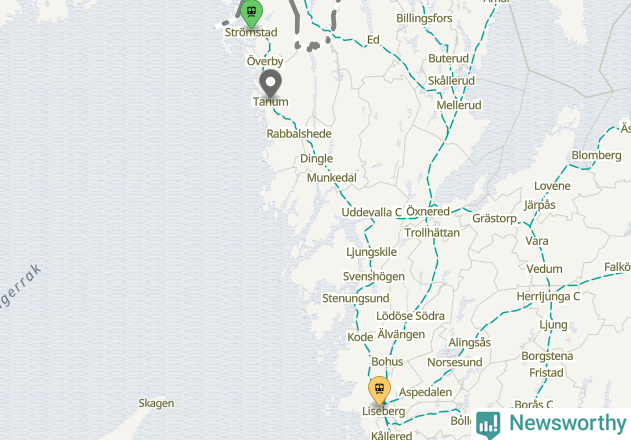This screenshot has height=440, width=631.
Task: Open the Newsworthy text link
Action: point(567,423)
